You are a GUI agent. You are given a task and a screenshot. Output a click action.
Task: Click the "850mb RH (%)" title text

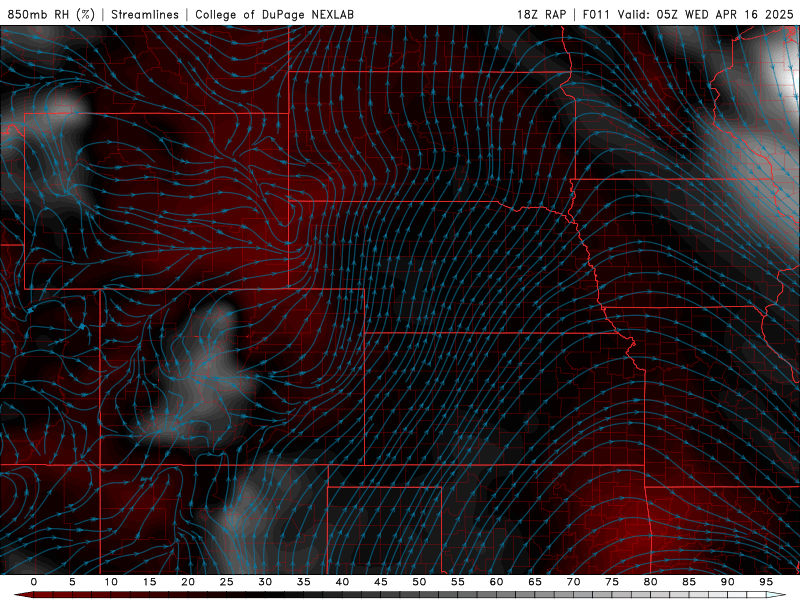tap(51, 14)
